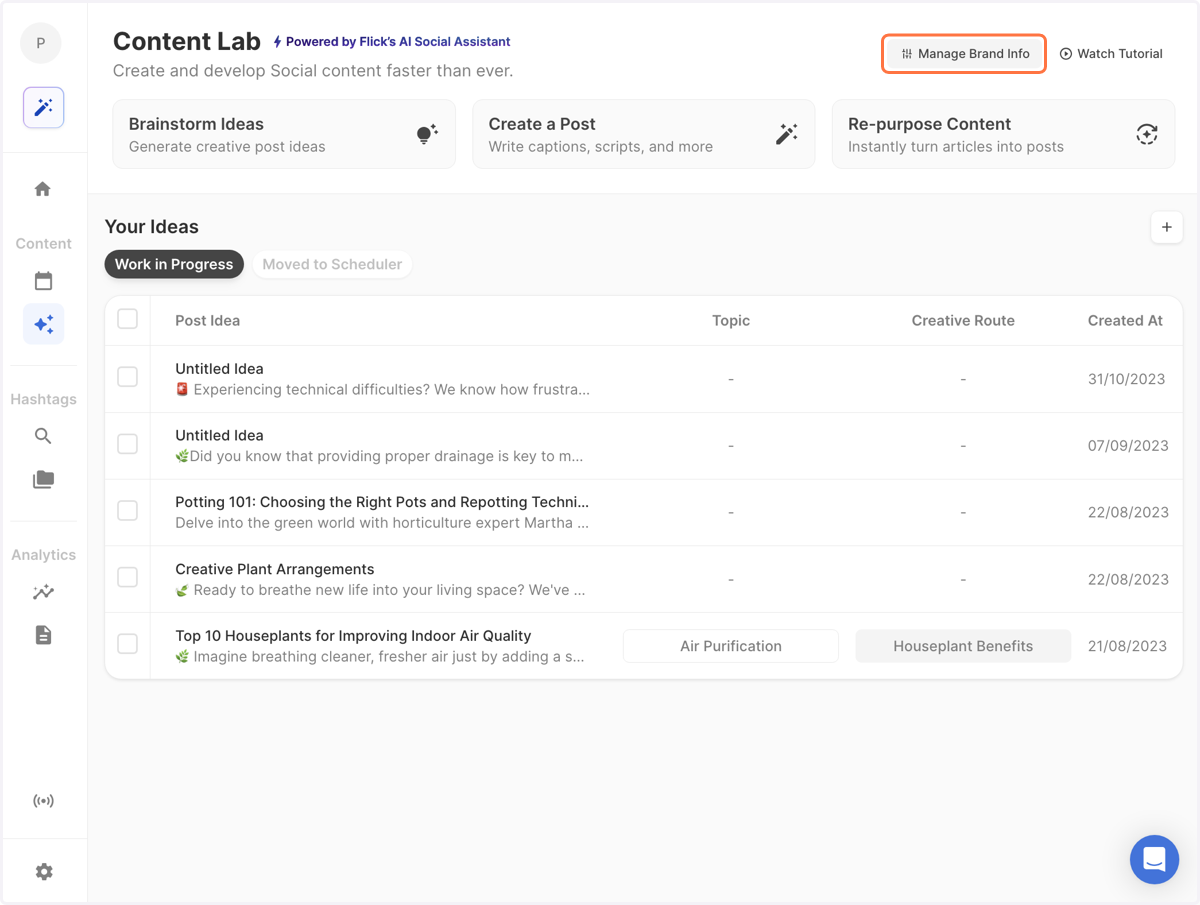Go to the Home icon
1200x905 pixels.
coord(43,189)
